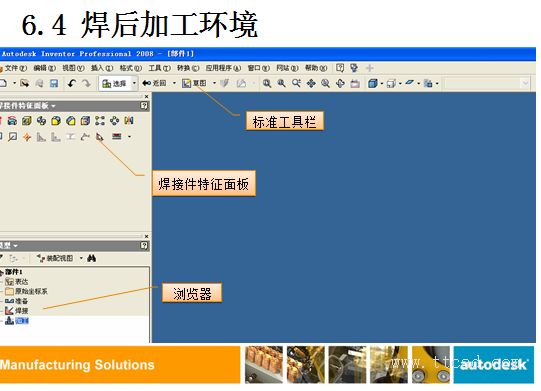Open the 插入 (Insert) menu

(x=102, y=68)
